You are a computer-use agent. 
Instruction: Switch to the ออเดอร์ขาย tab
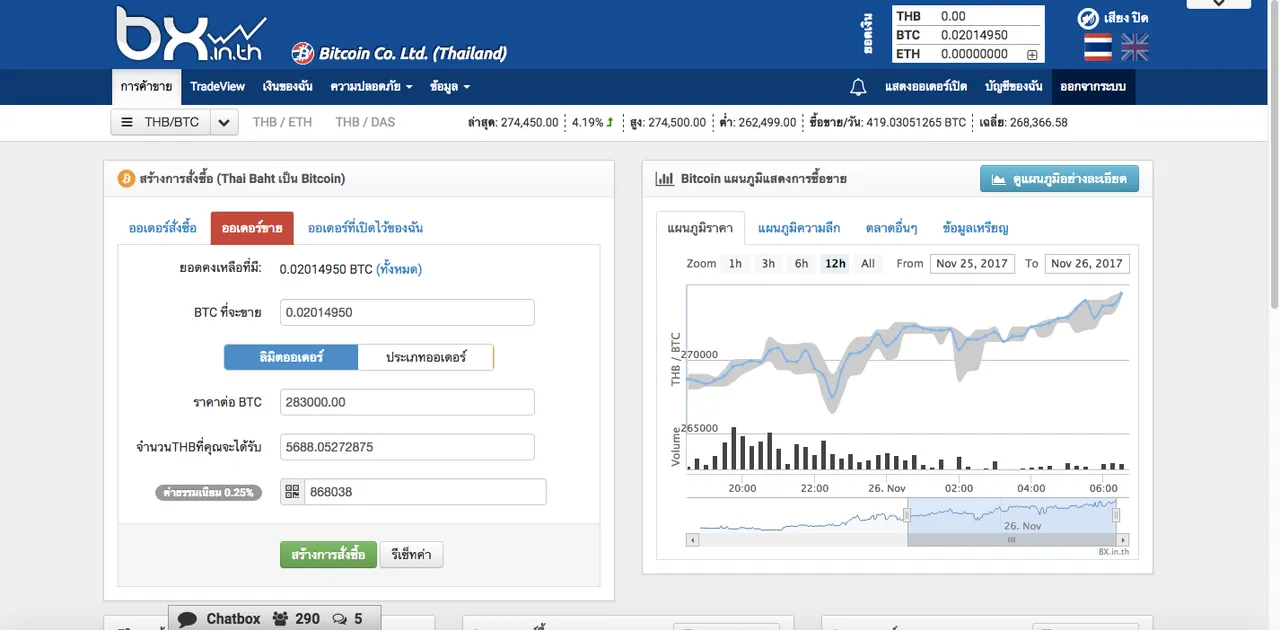coord(252,228)
